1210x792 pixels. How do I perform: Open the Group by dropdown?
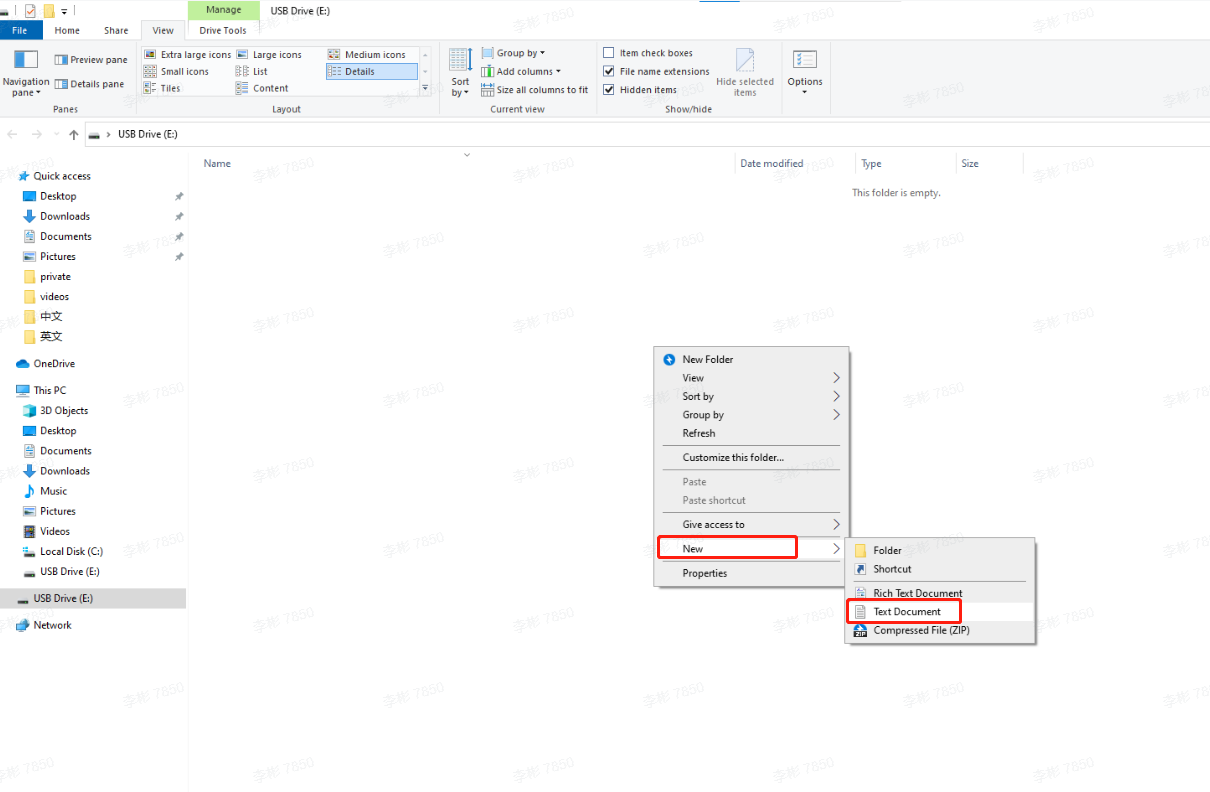click(515, 52)
